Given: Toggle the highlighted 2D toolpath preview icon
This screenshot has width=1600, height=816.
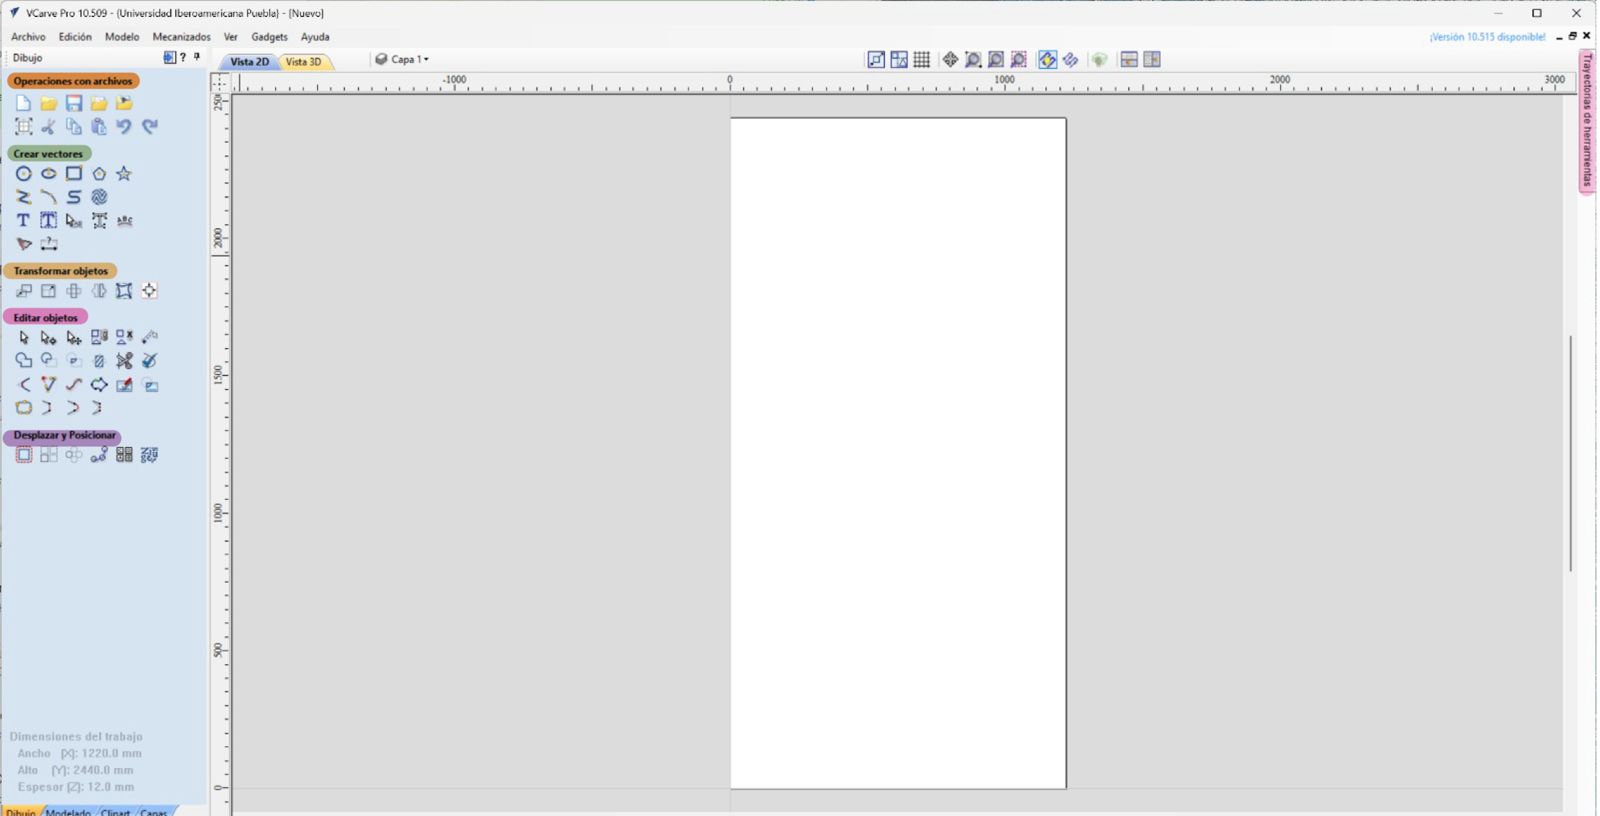Looking at the screenshot, I should pos(1047,60).
